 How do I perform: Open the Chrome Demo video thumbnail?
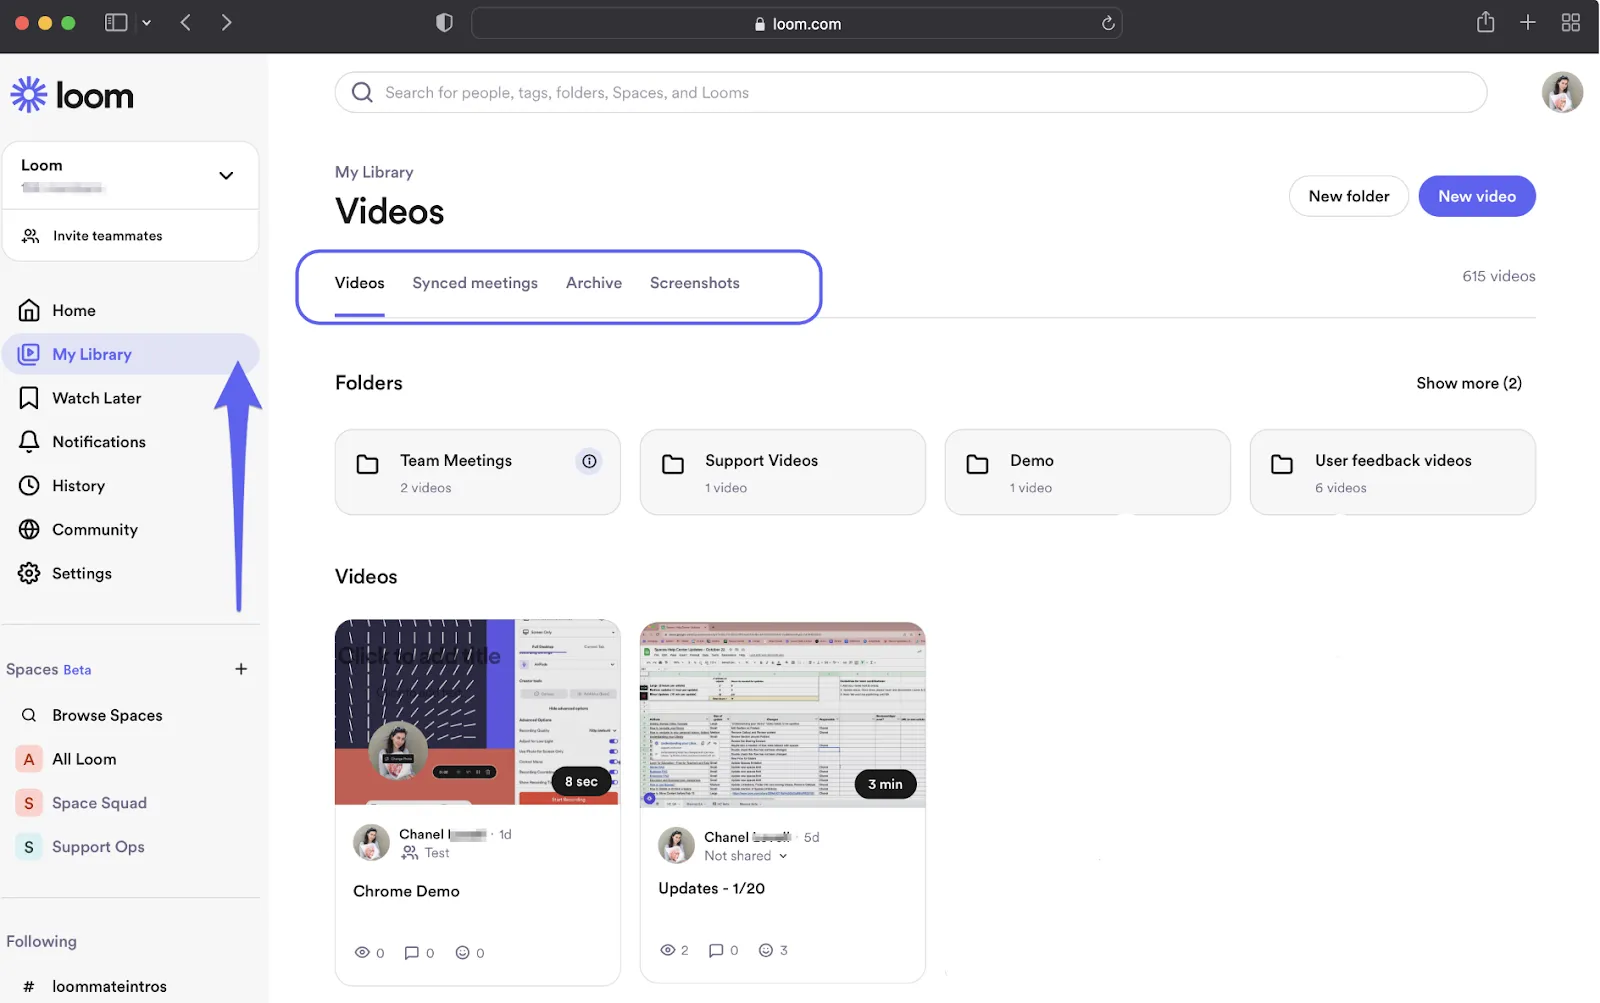(477, 712)
